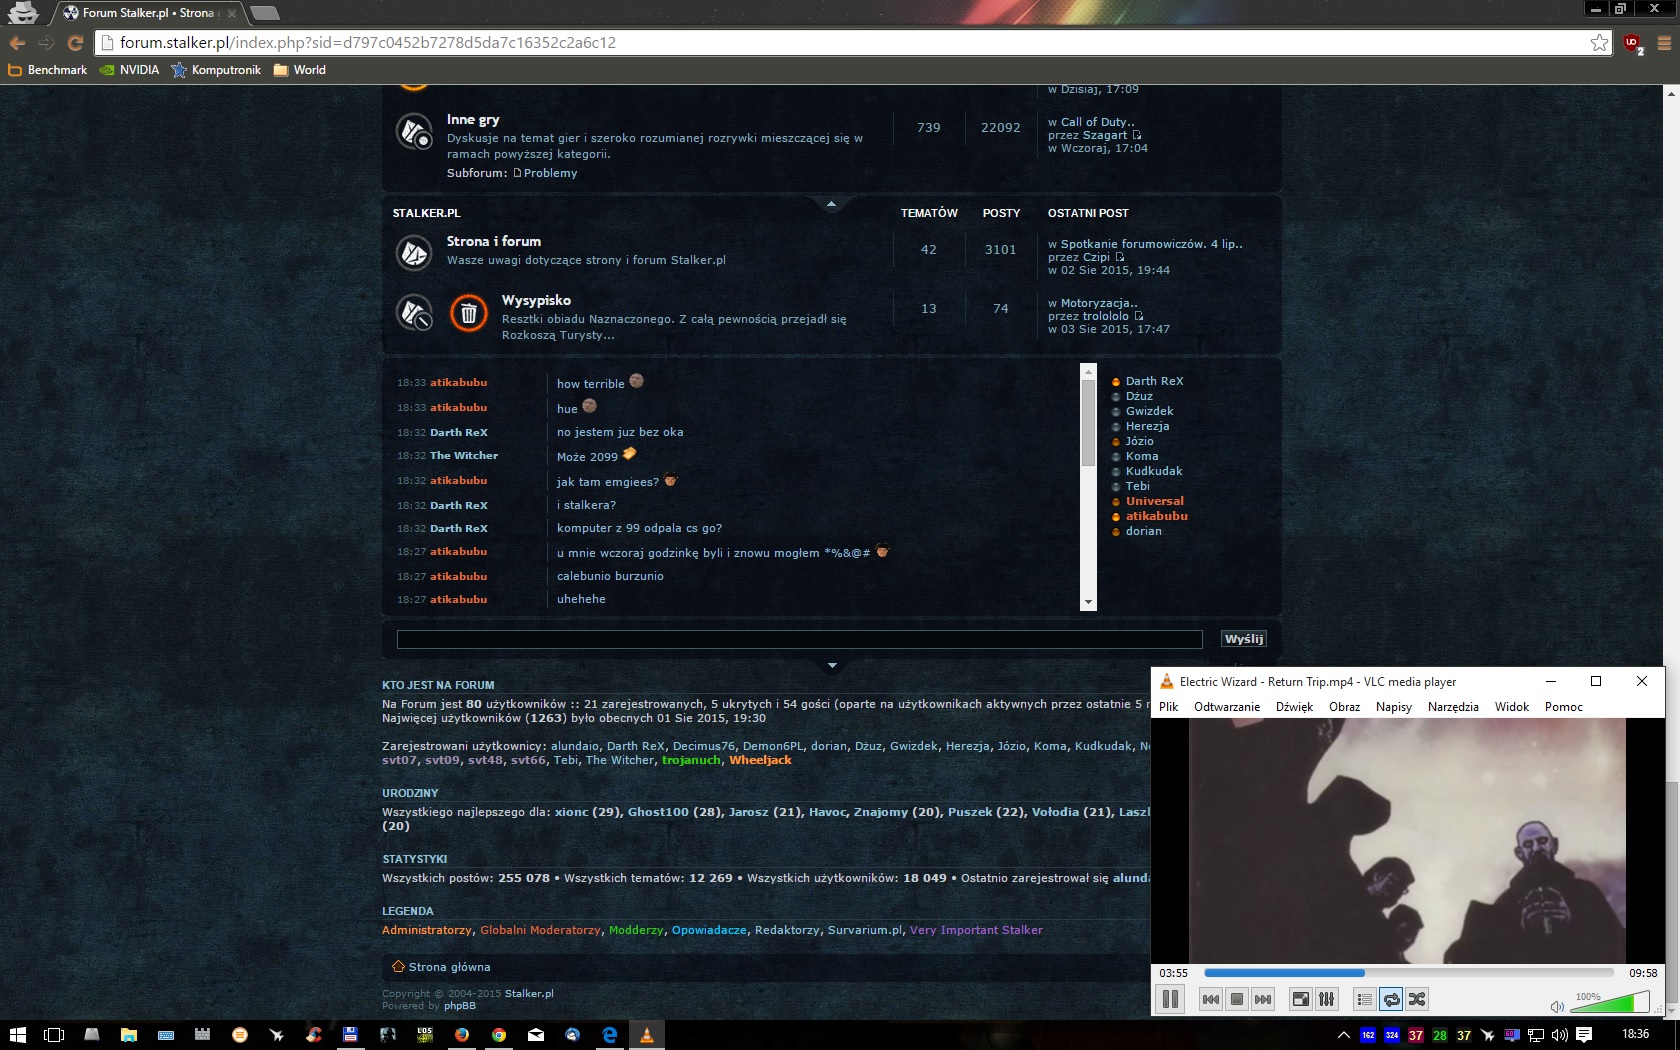This screenshot has width=1680, height=1050.
Task: Open VLC extended settings equalizer icon
Action: pos(1326,999)
